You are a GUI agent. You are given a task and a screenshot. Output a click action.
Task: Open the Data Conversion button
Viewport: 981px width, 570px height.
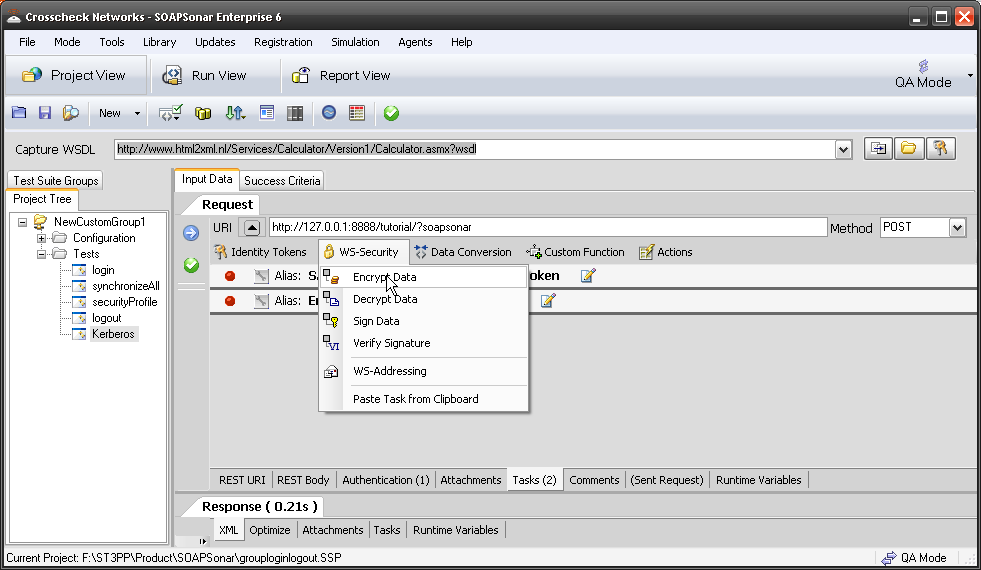463,252
